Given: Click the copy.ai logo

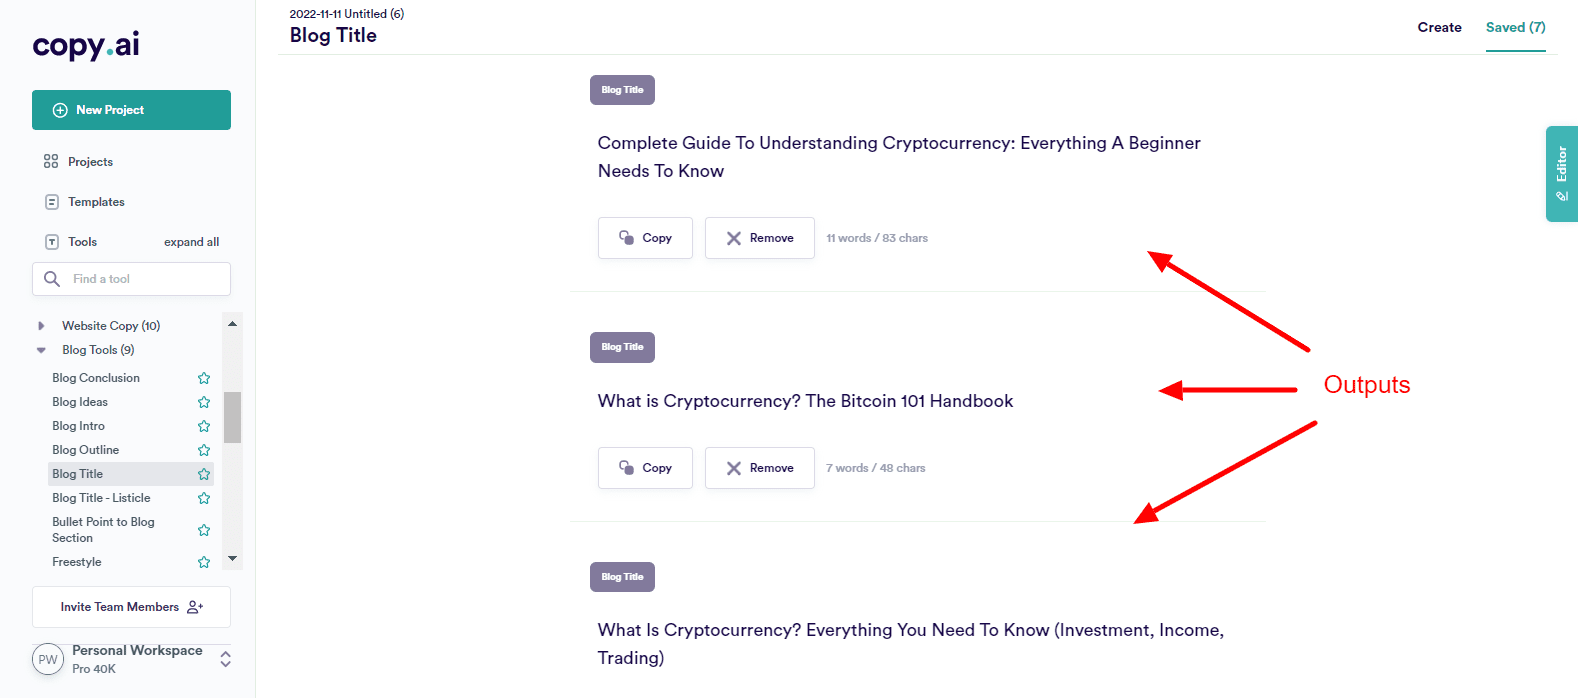Looking at the screenshot, I should click(x=86, y=45).
